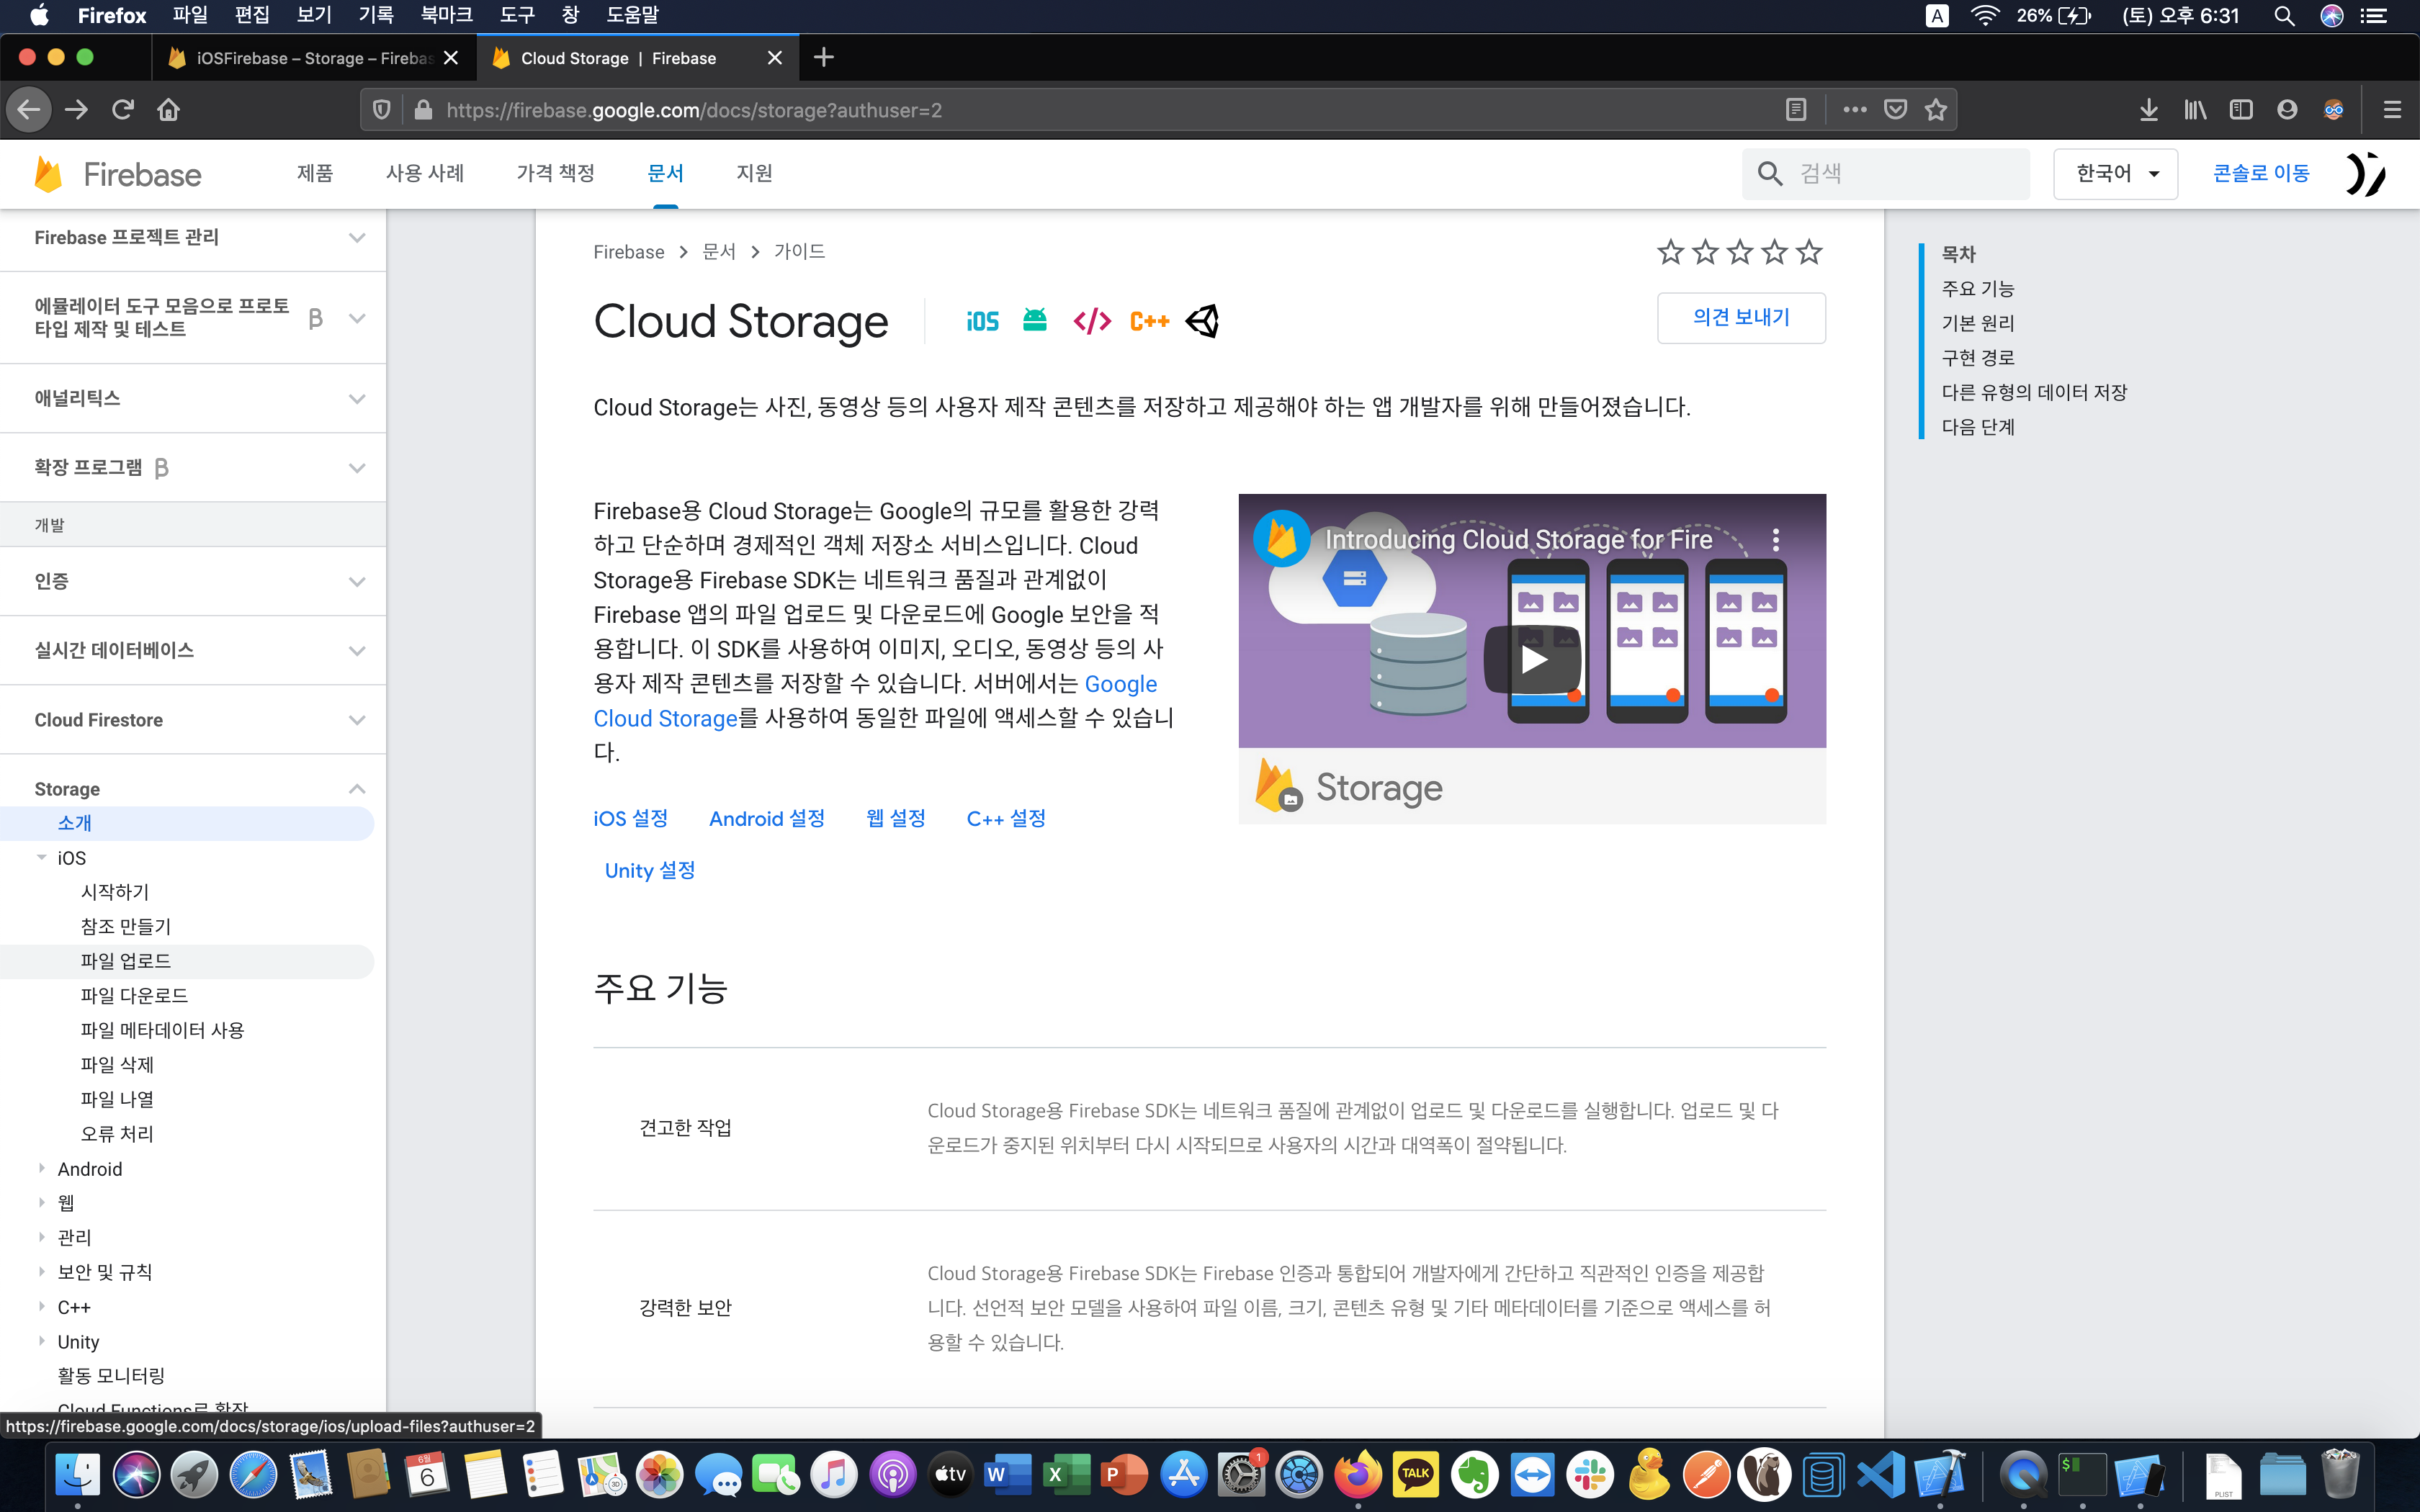Rate the page with the first star

tap(1670, 252)
